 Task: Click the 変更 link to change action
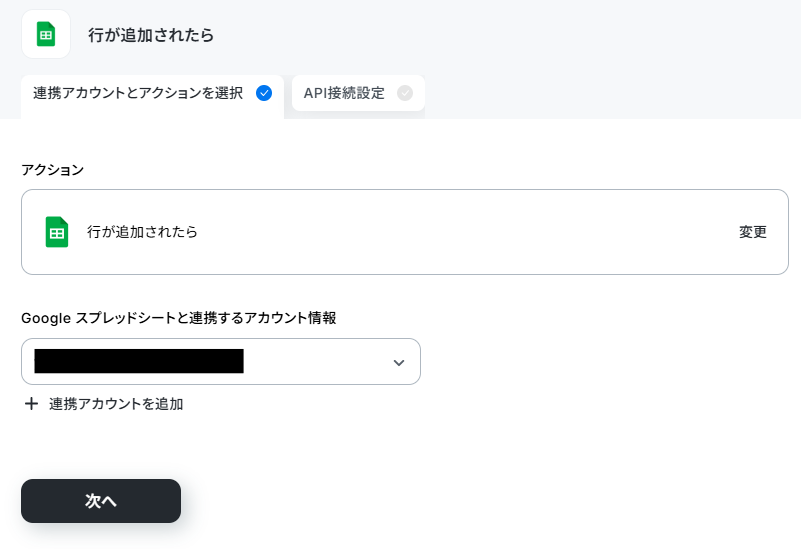pos(752,232)
